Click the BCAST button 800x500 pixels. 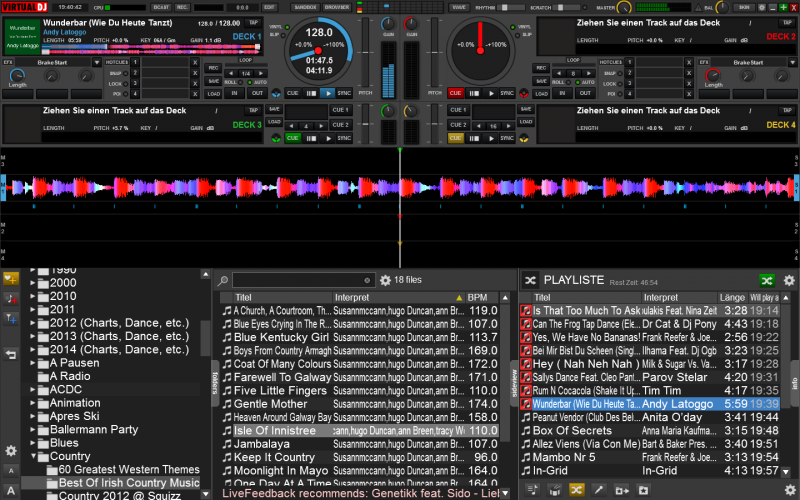point(161,7)
